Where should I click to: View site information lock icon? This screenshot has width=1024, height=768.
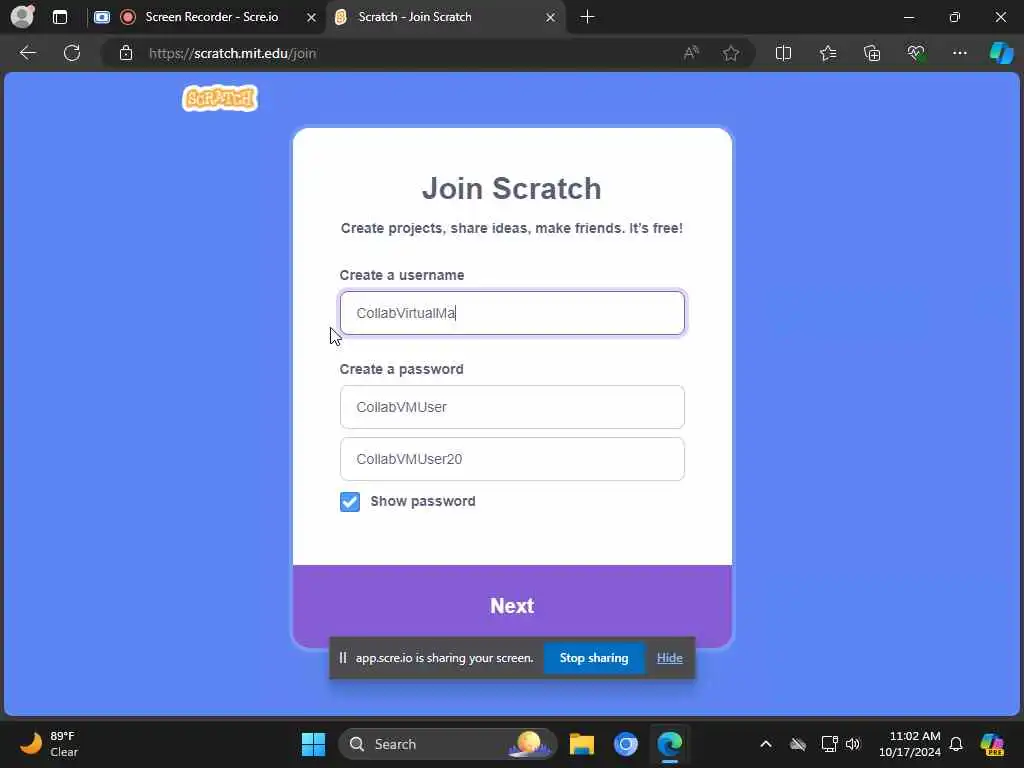pyautogui.click(x=126, y=53)
